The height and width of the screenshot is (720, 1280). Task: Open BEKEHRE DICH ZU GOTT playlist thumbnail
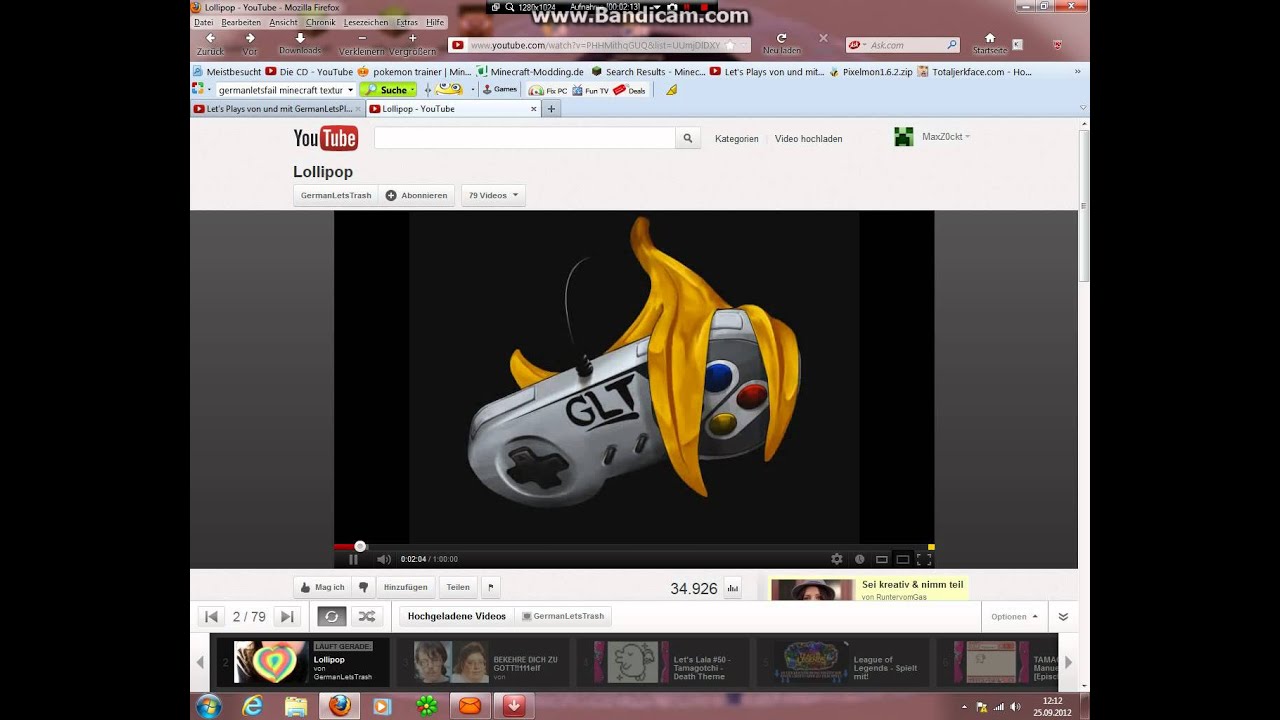pyautogui.click(x=451, y=662)
